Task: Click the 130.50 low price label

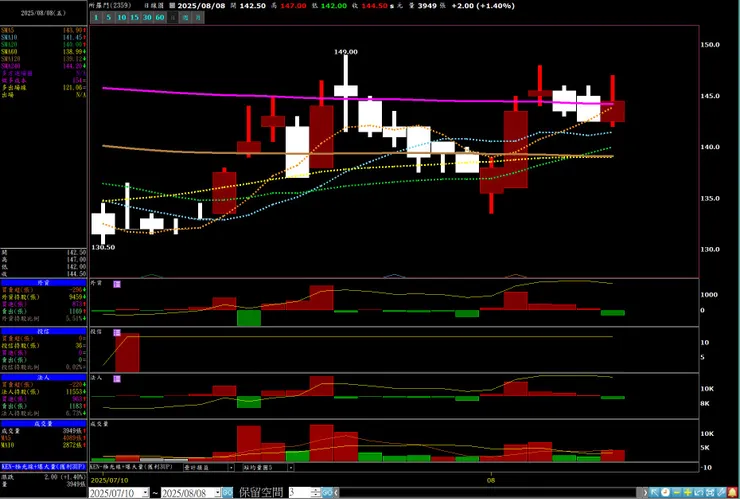Action: point(103,247)
